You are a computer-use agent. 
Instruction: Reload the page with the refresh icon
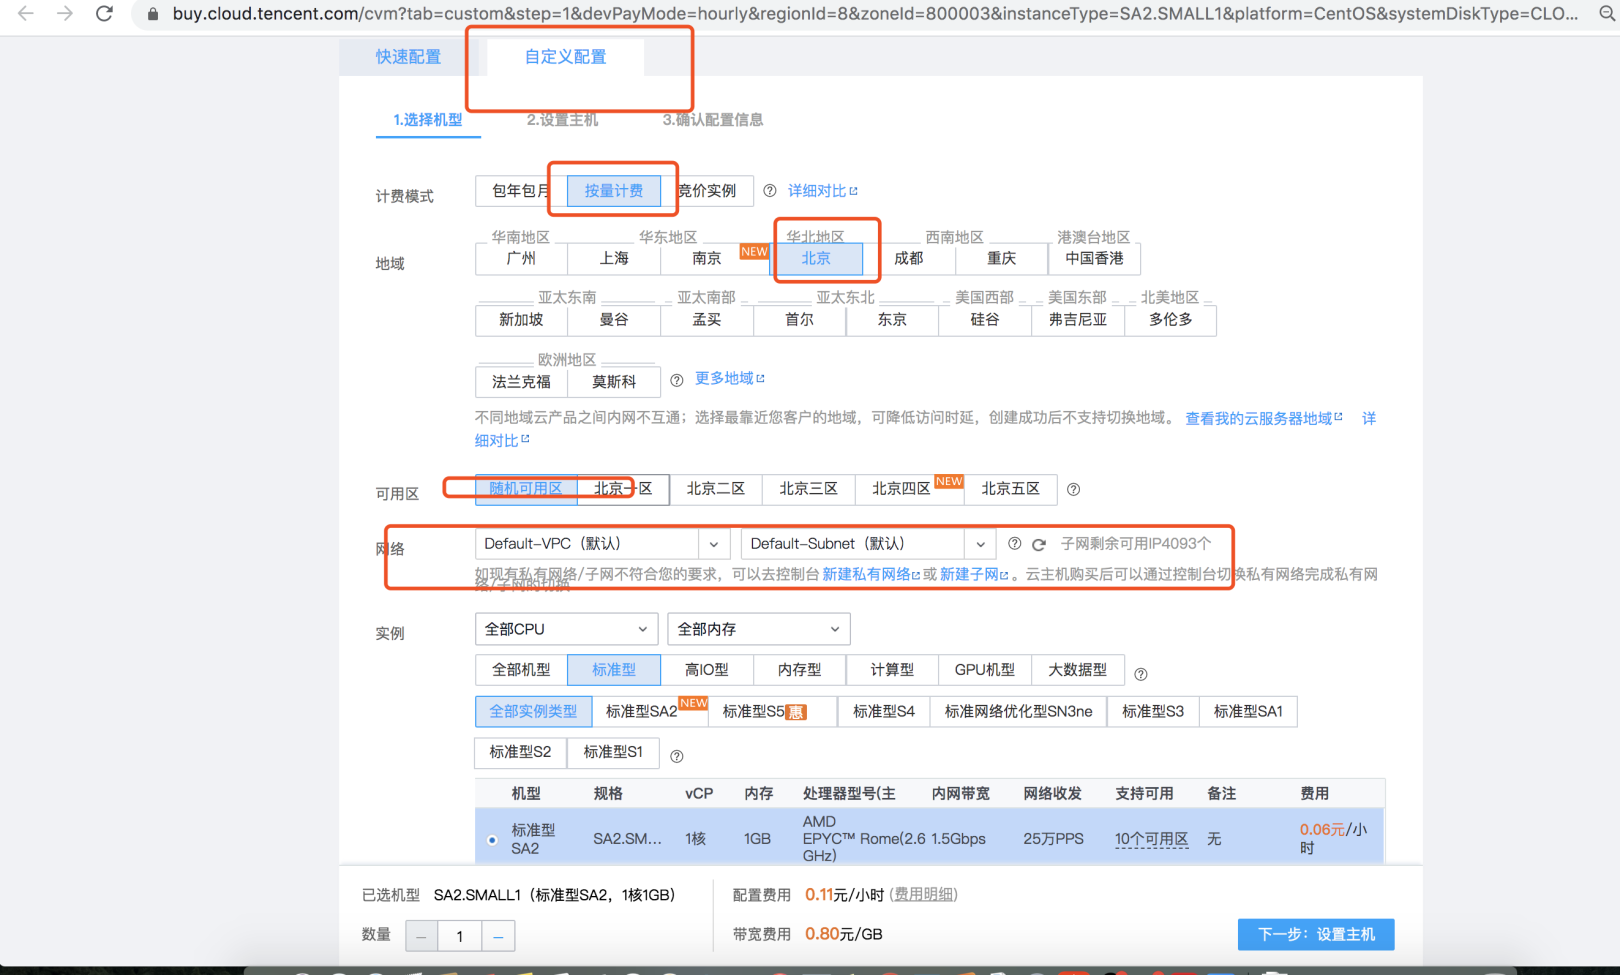tap(104, 14)
